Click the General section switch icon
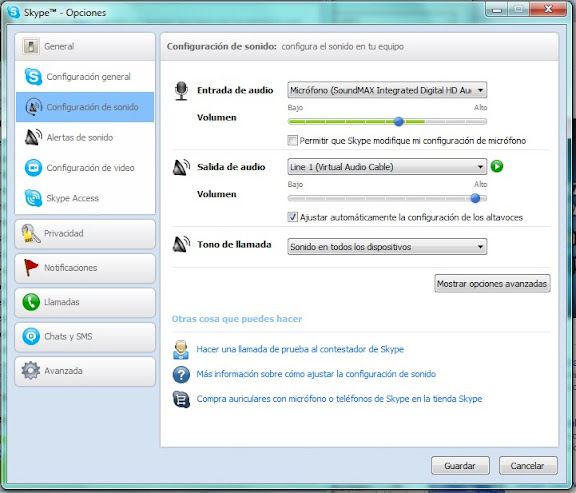The image size is (576, 493). tap(31, 46)
